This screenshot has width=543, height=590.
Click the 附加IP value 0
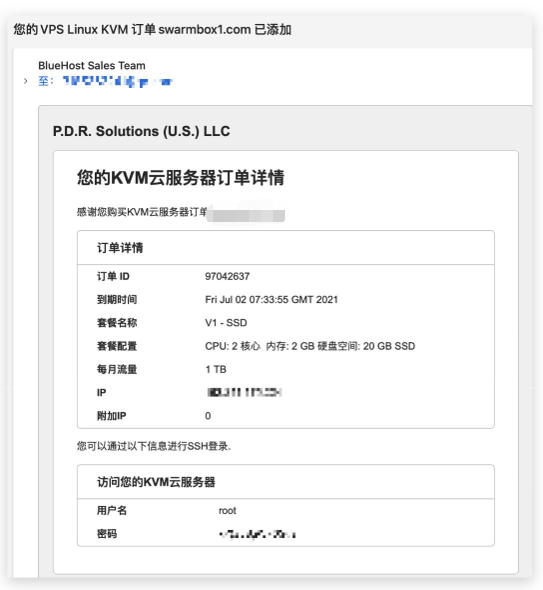click(208, 416)
